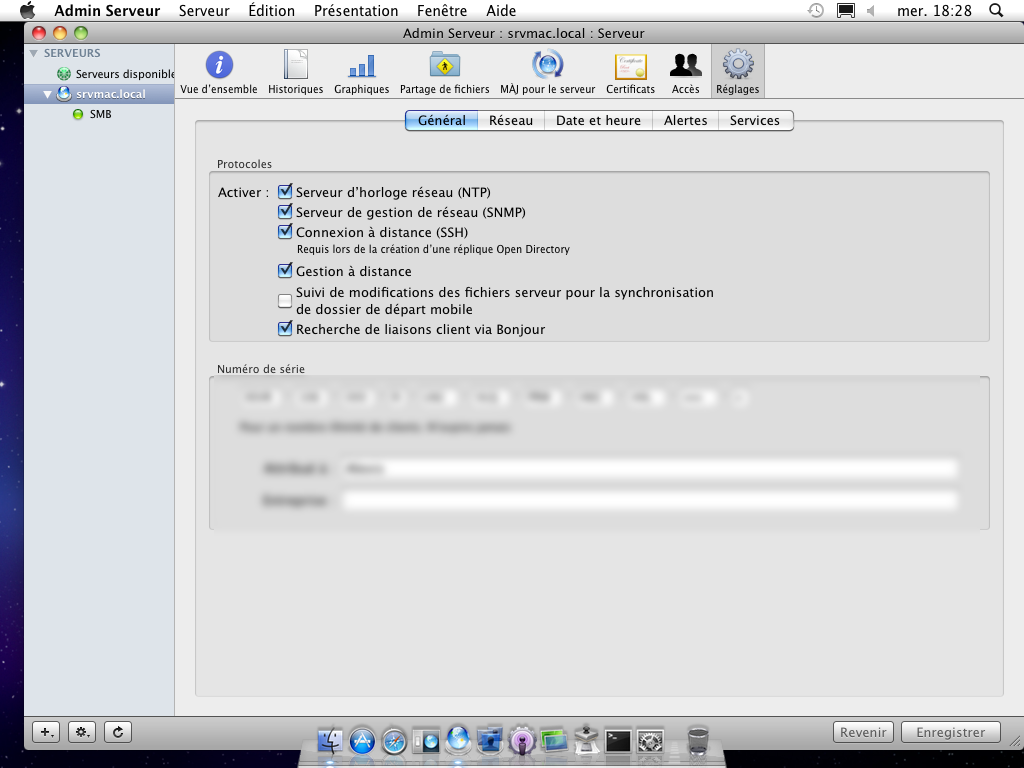The width and height of the screenshot is (1024, 768).
Task: Click the refresh button at bottom left
Action: tap(118, 732)
